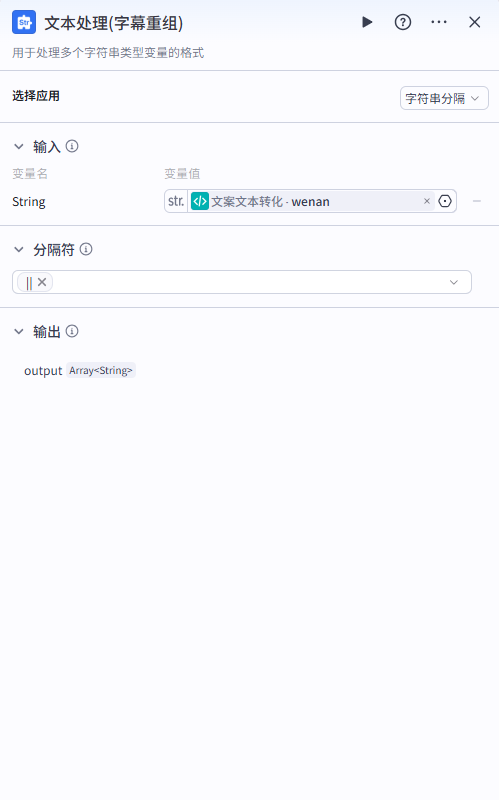Click the str. type selector

click(x=176, y=202)
